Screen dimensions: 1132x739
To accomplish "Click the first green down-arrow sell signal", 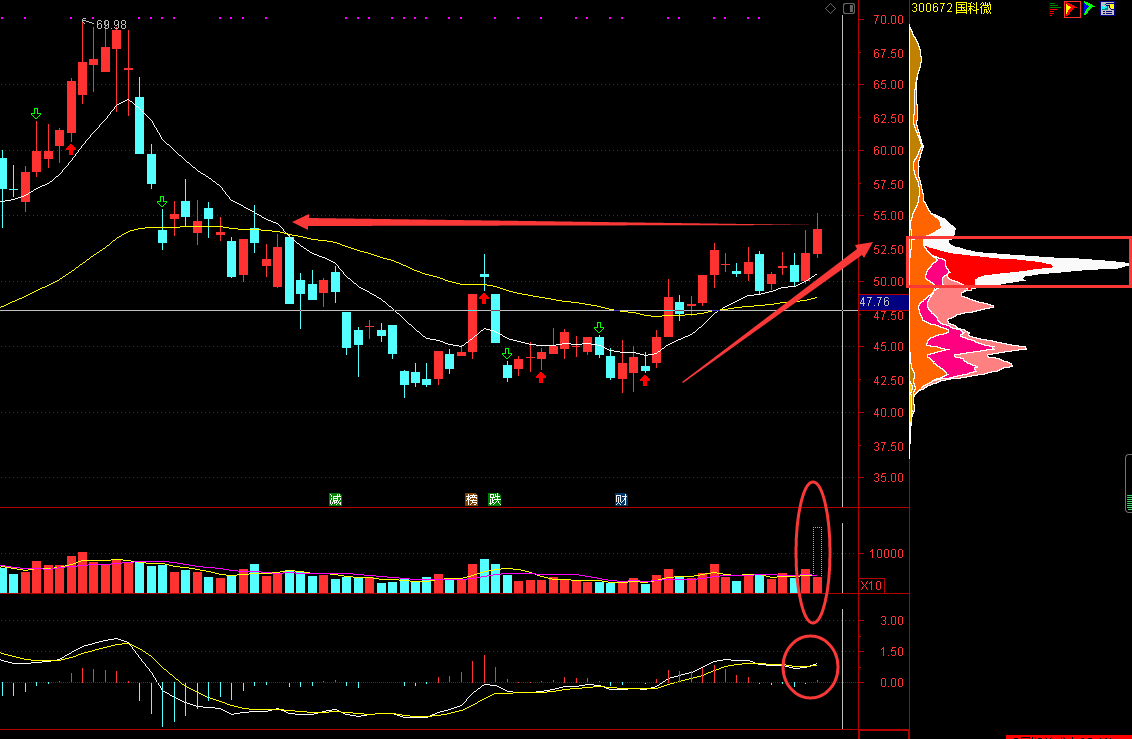I will click(x=36, y=114).
